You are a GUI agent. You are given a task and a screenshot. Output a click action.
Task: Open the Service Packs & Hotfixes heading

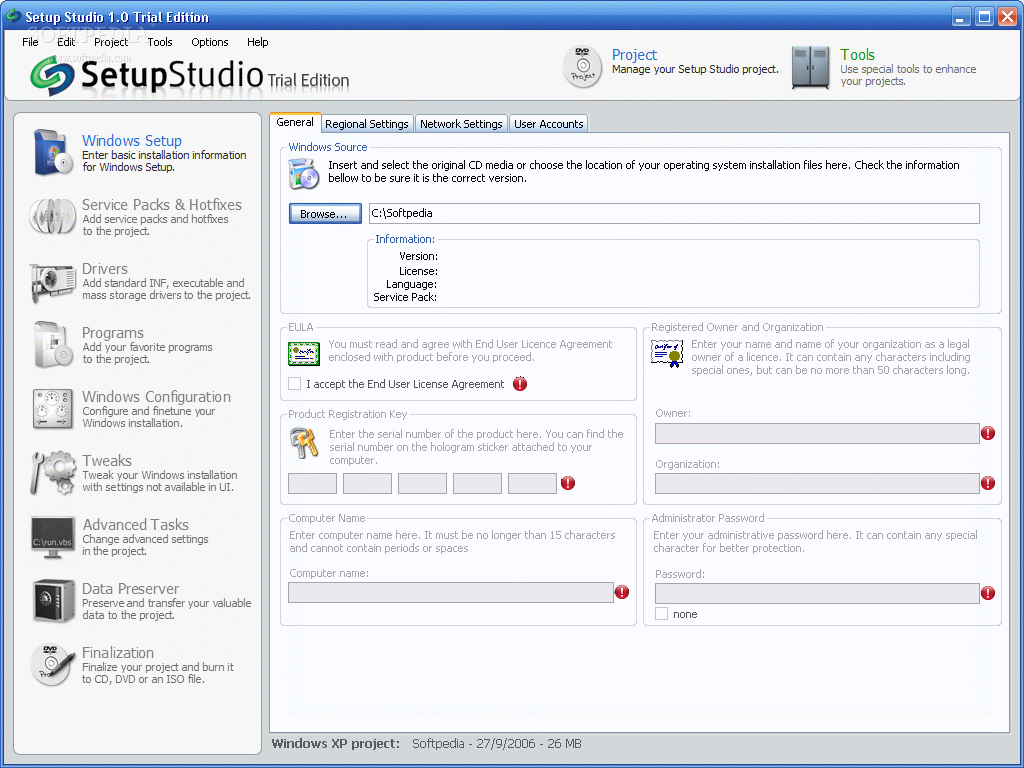point(162,204)
